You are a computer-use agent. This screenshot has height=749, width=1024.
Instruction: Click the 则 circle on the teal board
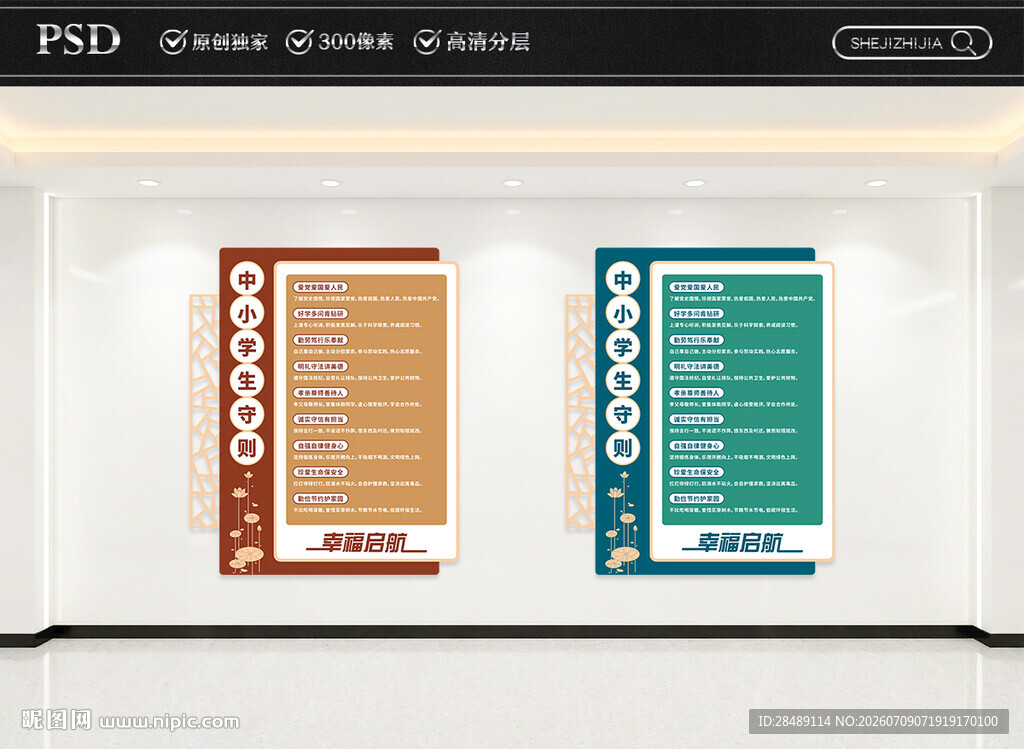coord(623,448)
